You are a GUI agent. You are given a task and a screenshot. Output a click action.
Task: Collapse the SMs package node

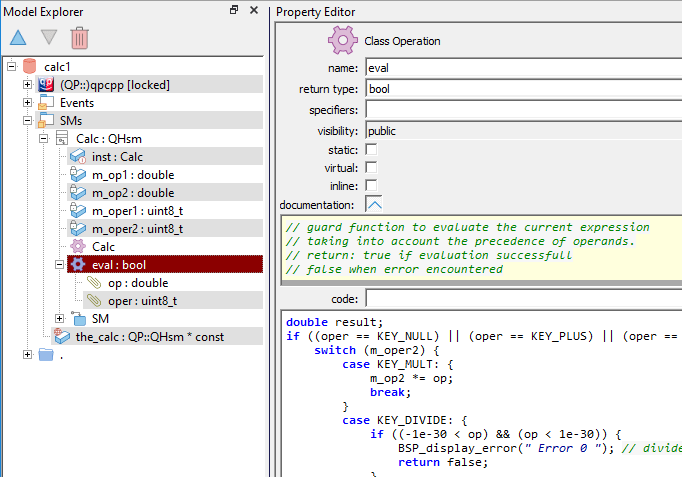point(27,120)
